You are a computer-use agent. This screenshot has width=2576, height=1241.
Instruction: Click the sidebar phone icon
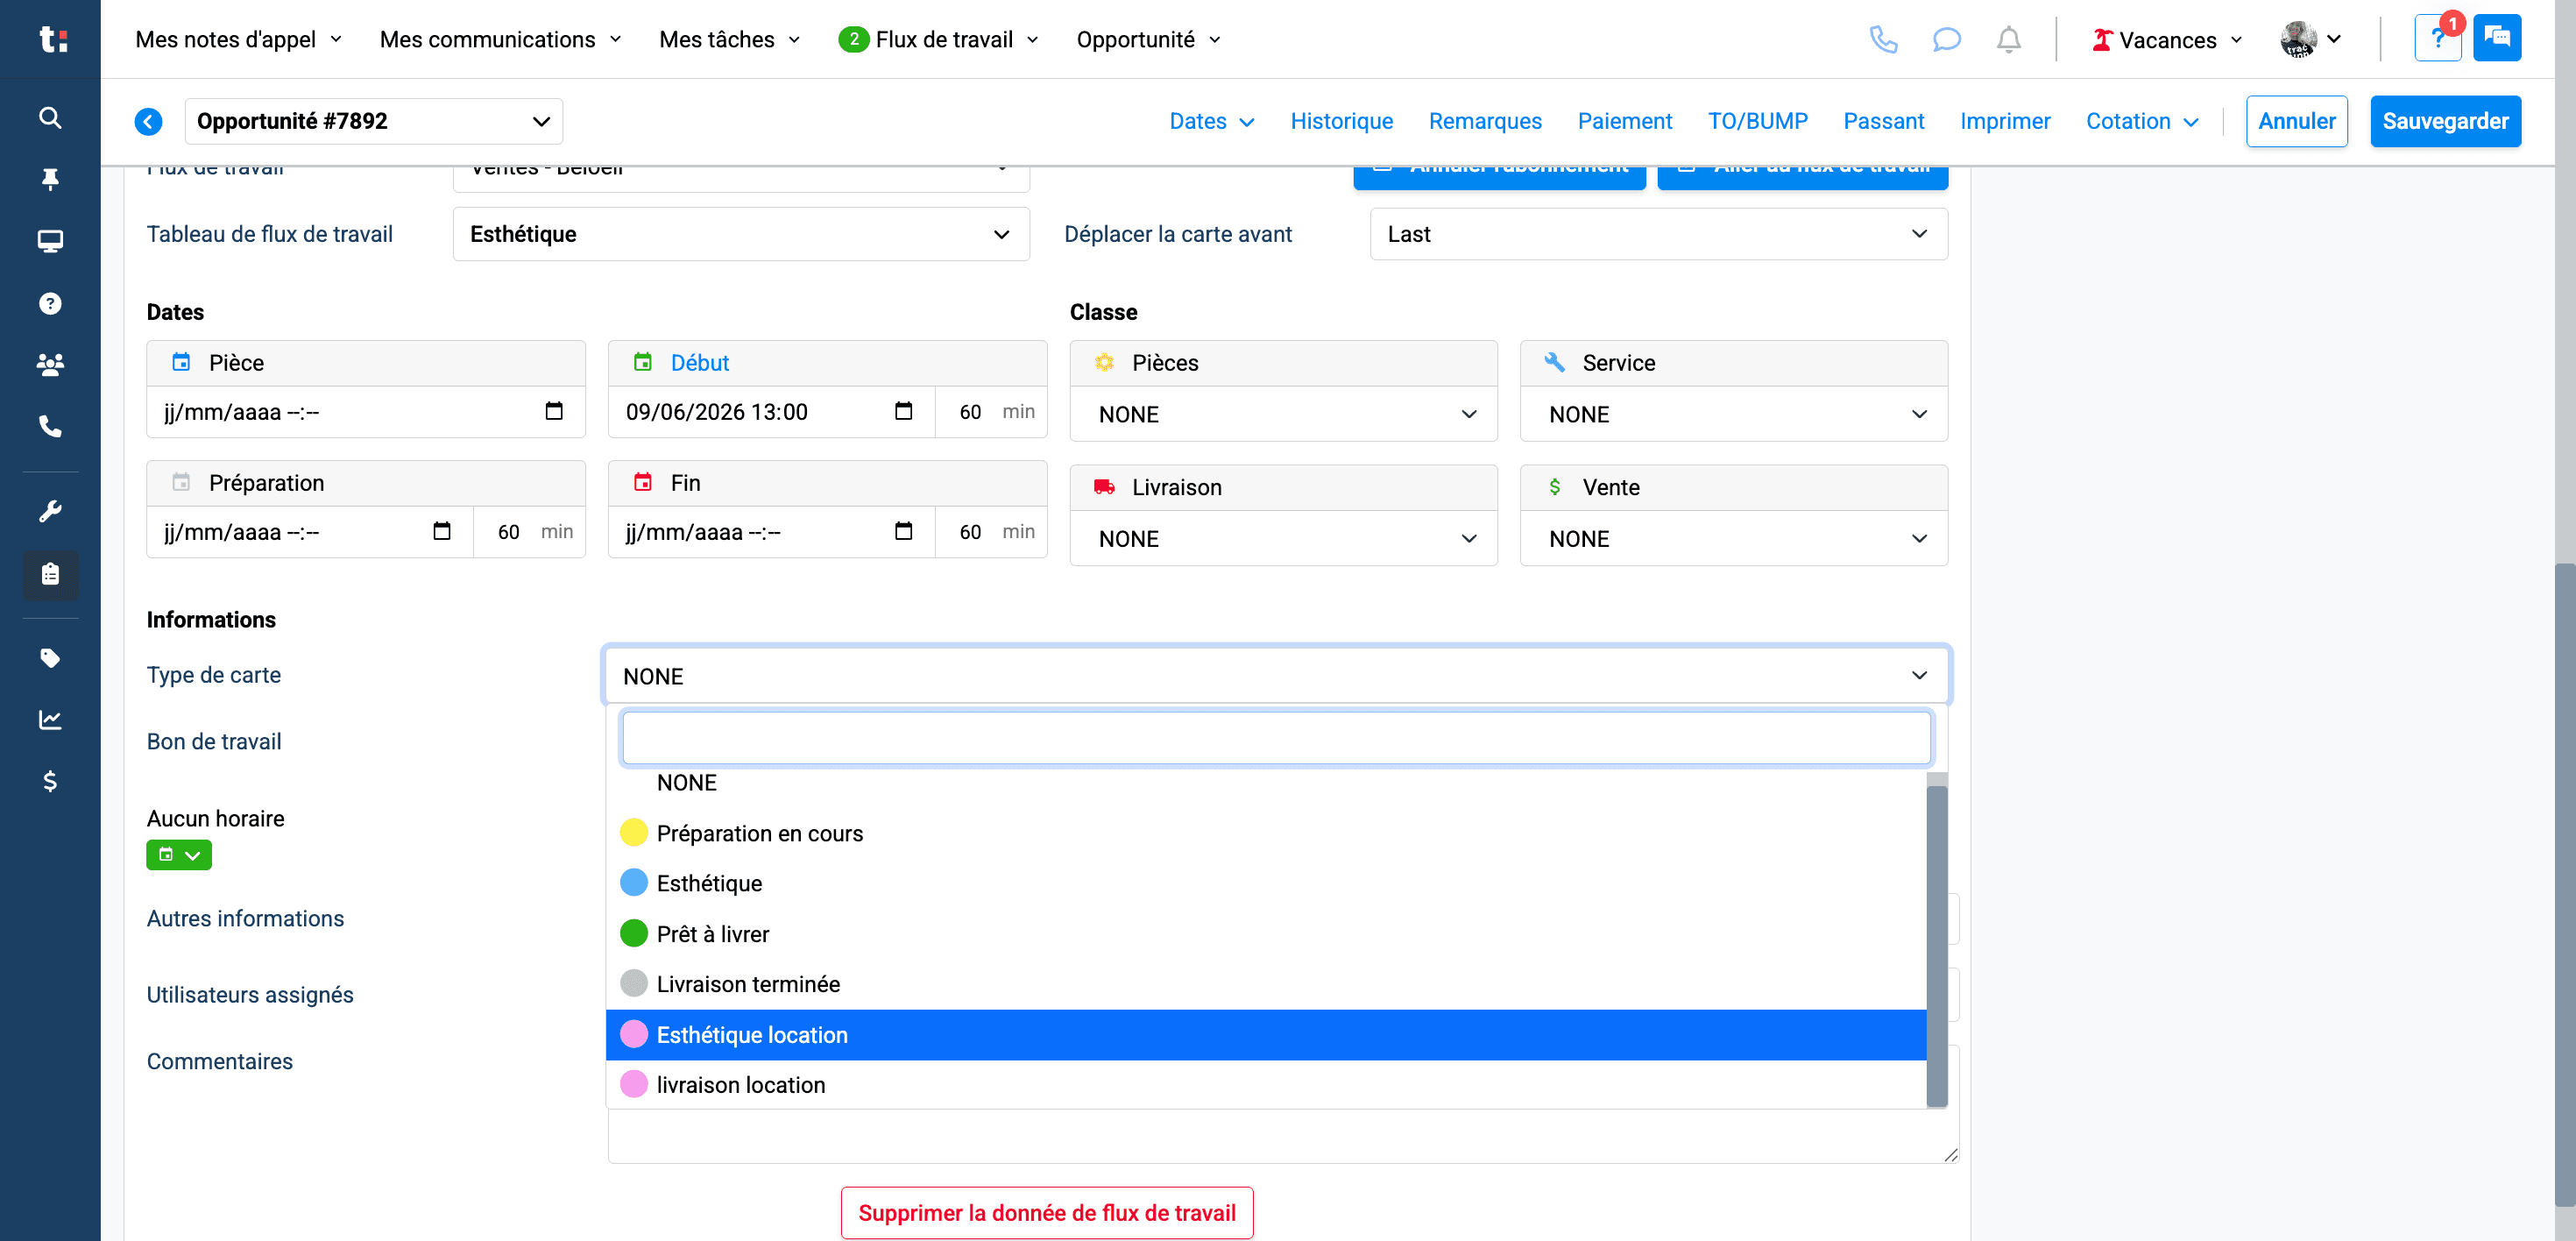(x=50, y=427)
